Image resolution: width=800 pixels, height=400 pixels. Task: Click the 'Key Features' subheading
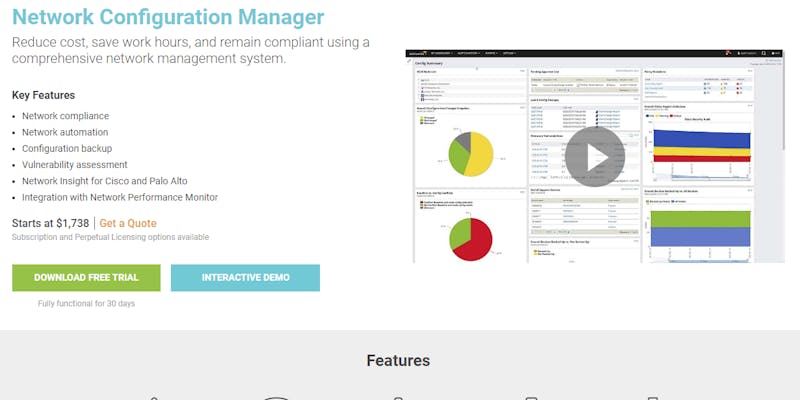43,95
